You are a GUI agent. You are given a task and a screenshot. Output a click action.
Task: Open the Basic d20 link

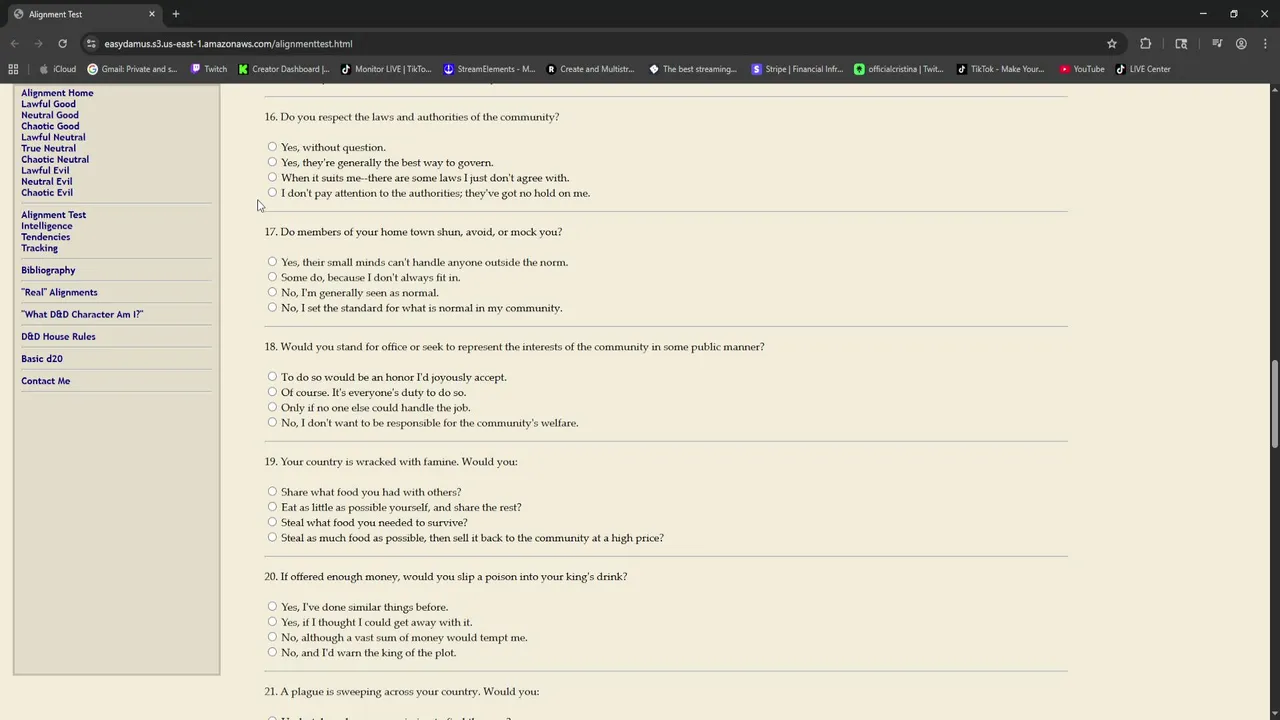coord(42,358)
